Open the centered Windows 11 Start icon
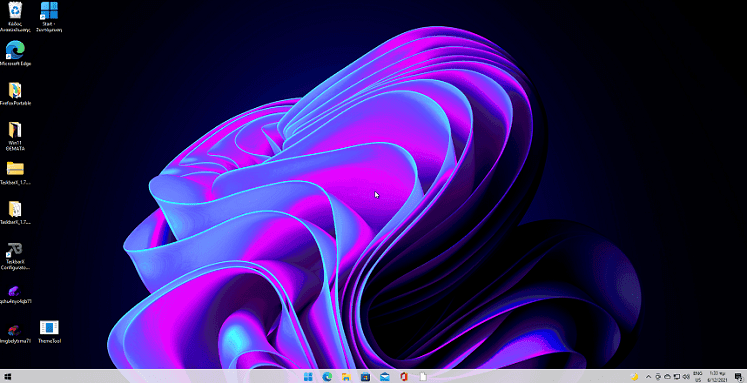The height and width of the screenshot is (383, 747). 308,377
